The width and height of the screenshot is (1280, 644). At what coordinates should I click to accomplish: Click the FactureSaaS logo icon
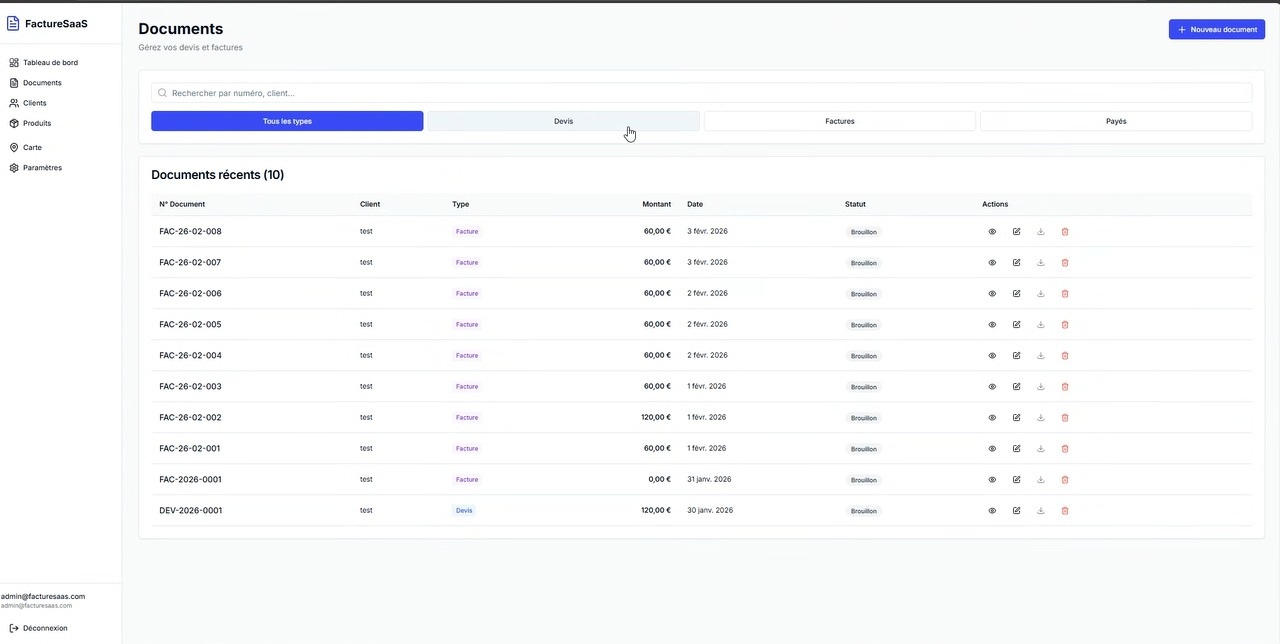click(x=13, y=24)
